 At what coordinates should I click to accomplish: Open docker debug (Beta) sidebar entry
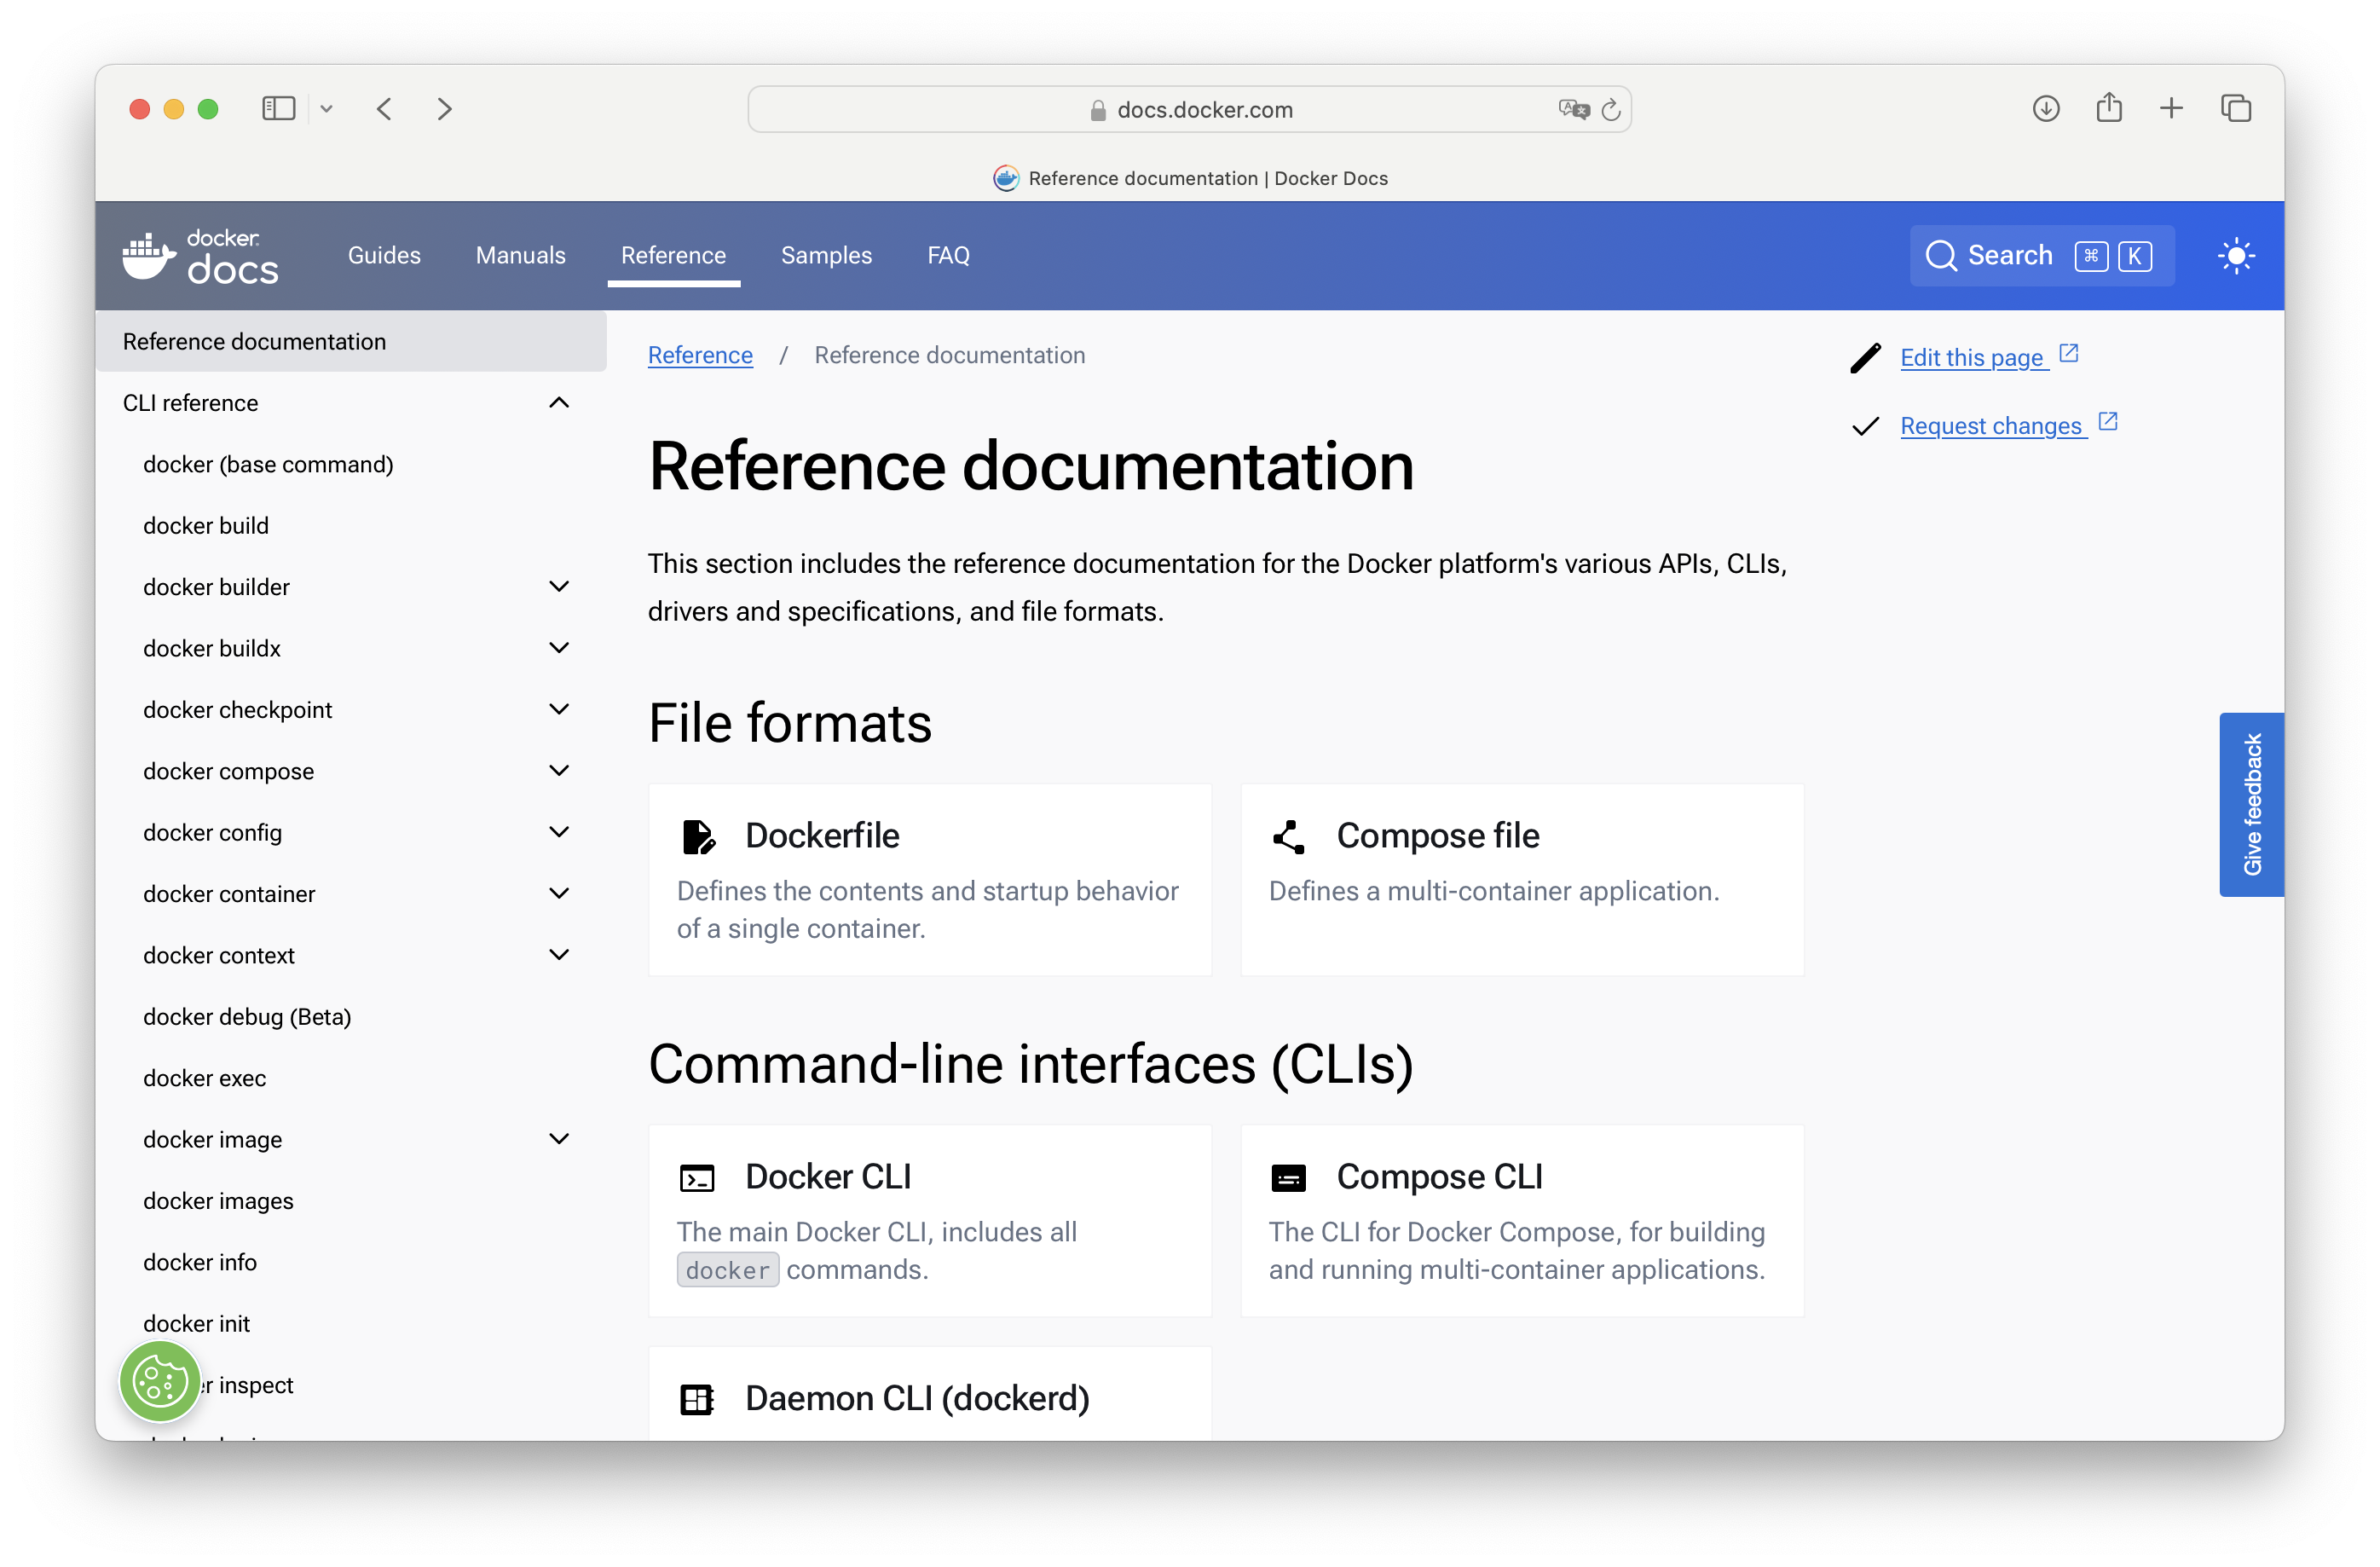[x=247, y=1016]
